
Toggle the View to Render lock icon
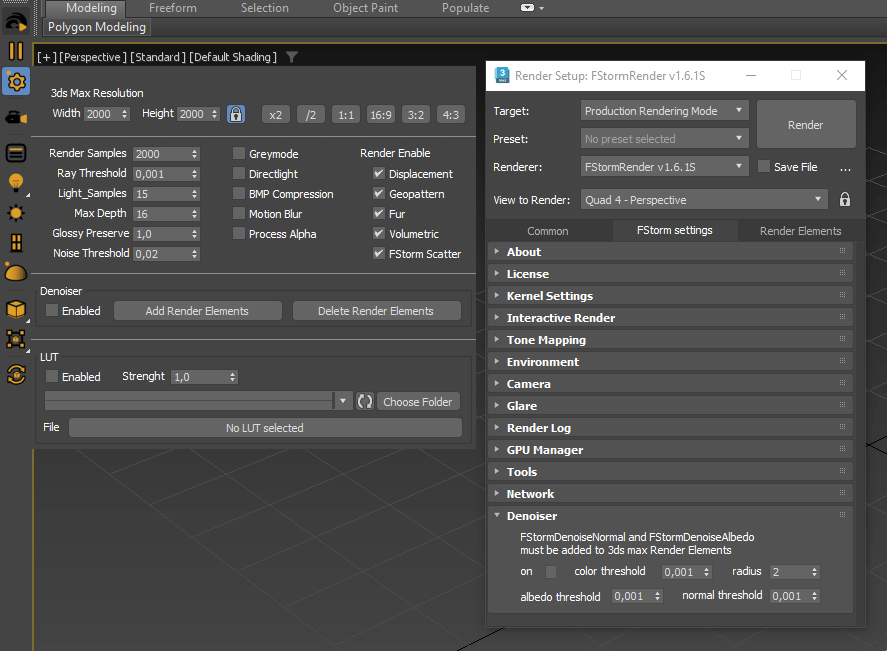(845, 199)
